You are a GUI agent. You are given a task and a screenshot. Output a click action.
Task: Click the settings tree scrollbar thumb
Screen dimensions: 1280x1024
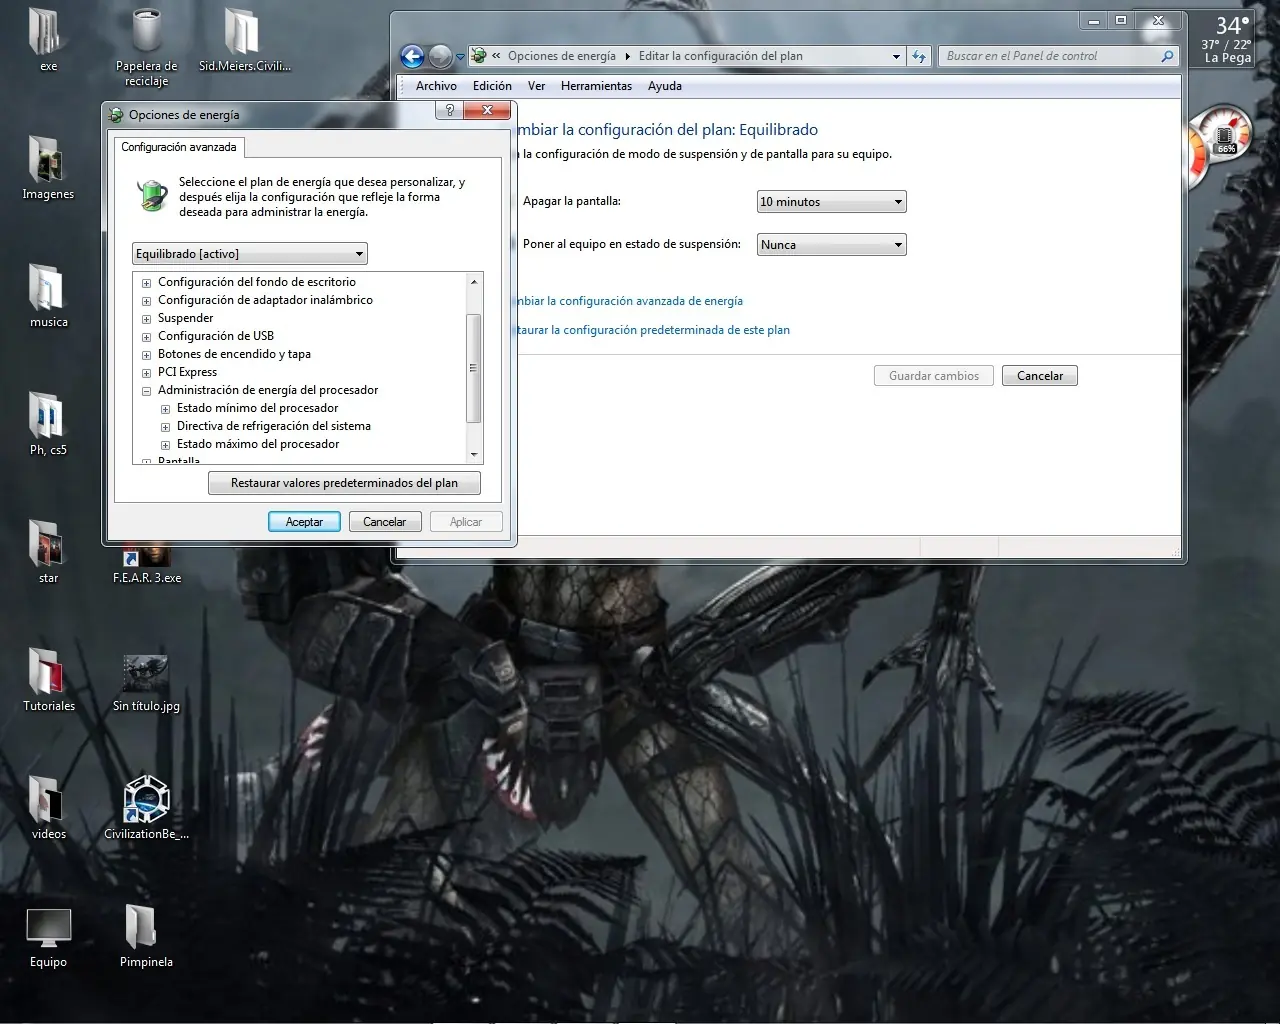point(474,368)
